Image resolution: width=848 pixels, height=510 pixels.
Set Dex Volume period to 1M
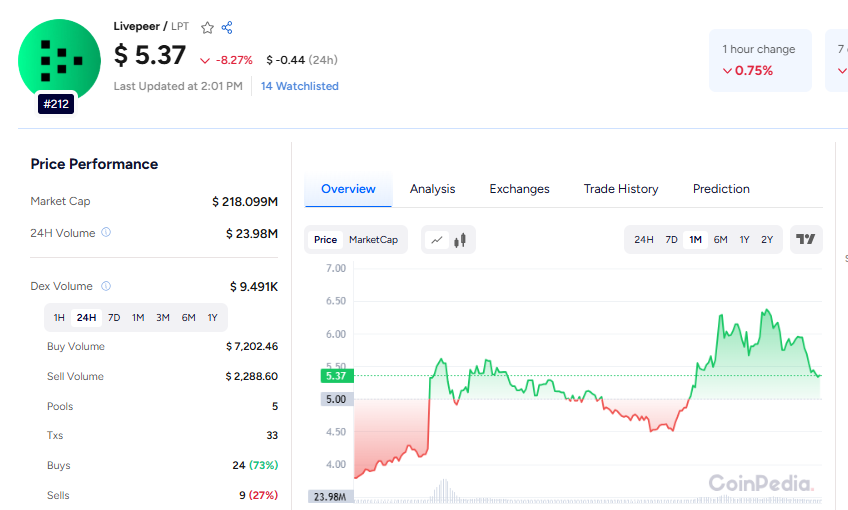138,317
